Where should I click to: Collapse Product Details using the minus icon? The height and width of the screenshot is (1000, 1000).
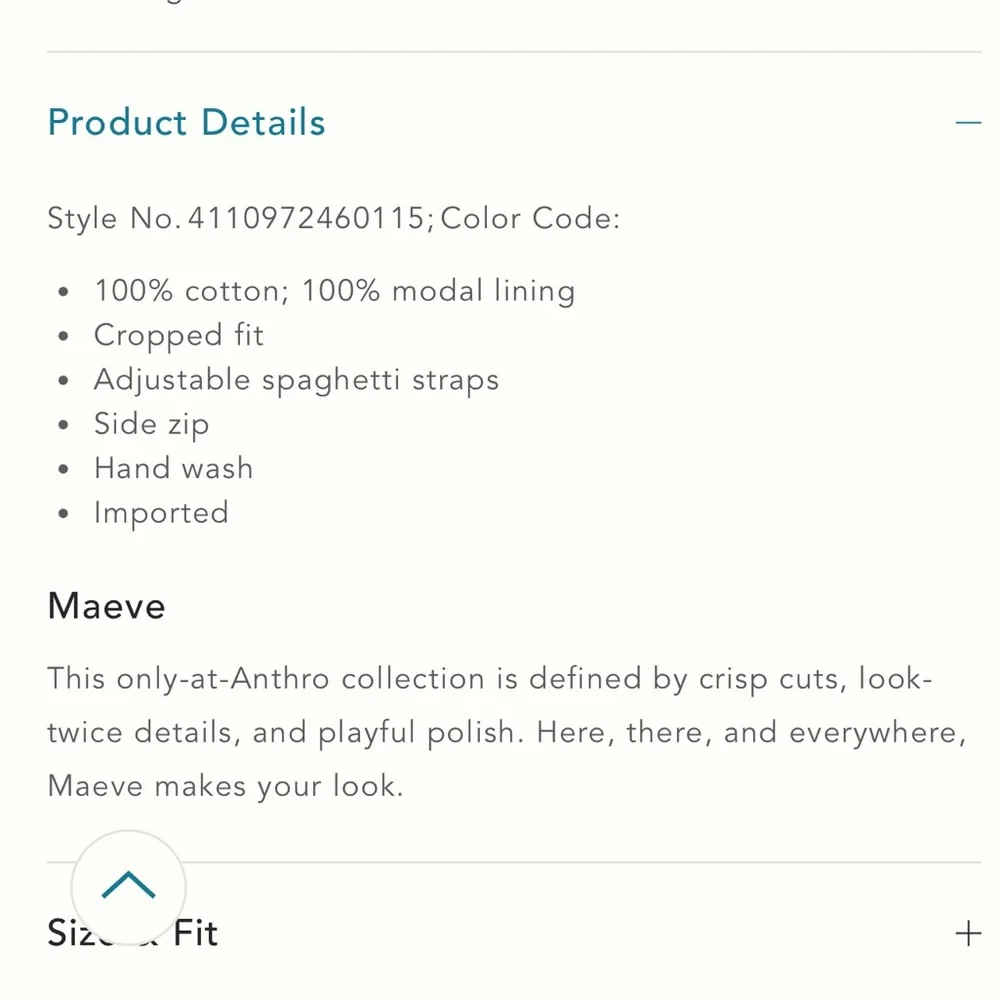pos(967,123)
